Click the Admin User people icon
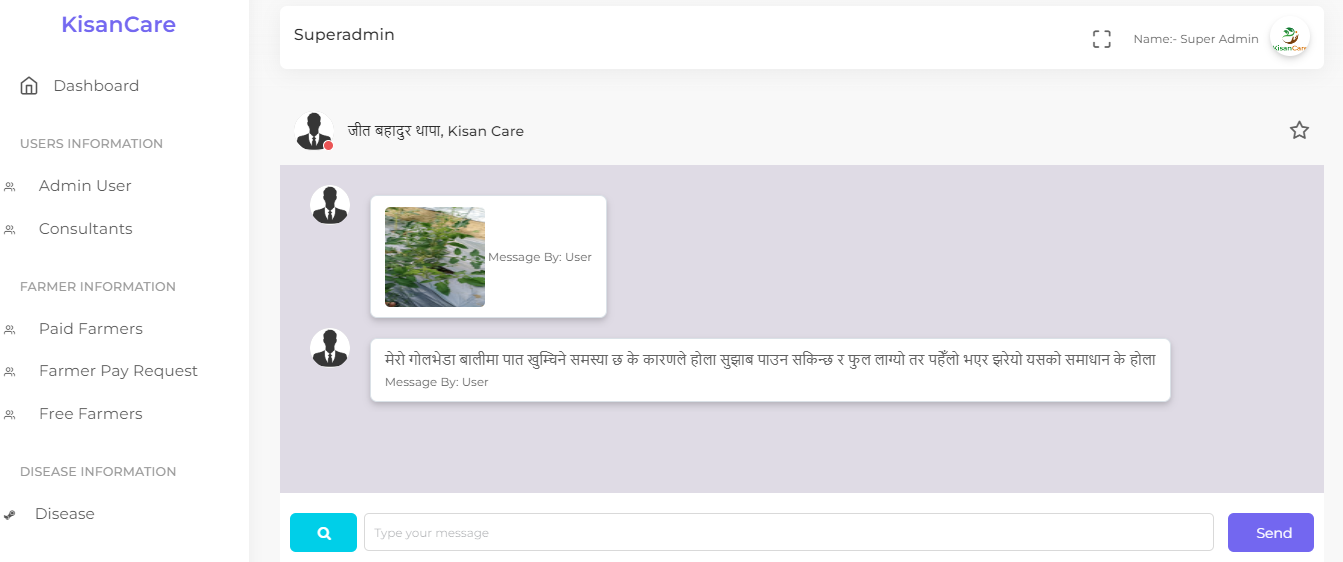This screenshot has height=562, width=1343. pyautogui.click(x=10, y=187)
